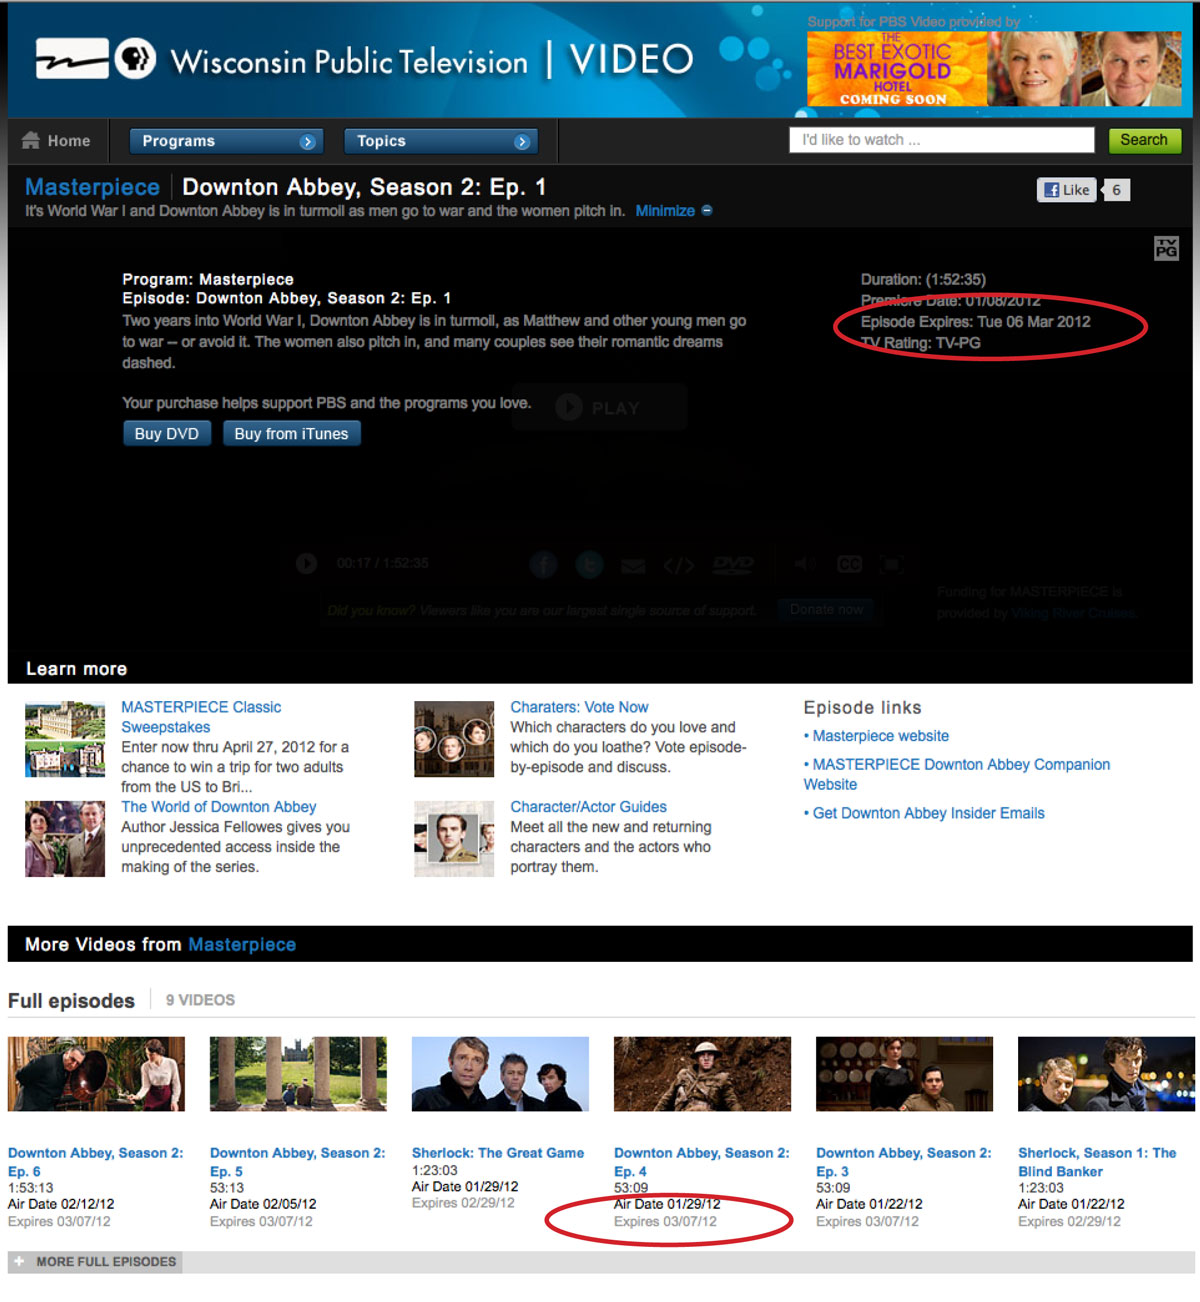Open Sherlock: The Great Game title link
This screenshot has height=1302, width=1200.
498,1153
